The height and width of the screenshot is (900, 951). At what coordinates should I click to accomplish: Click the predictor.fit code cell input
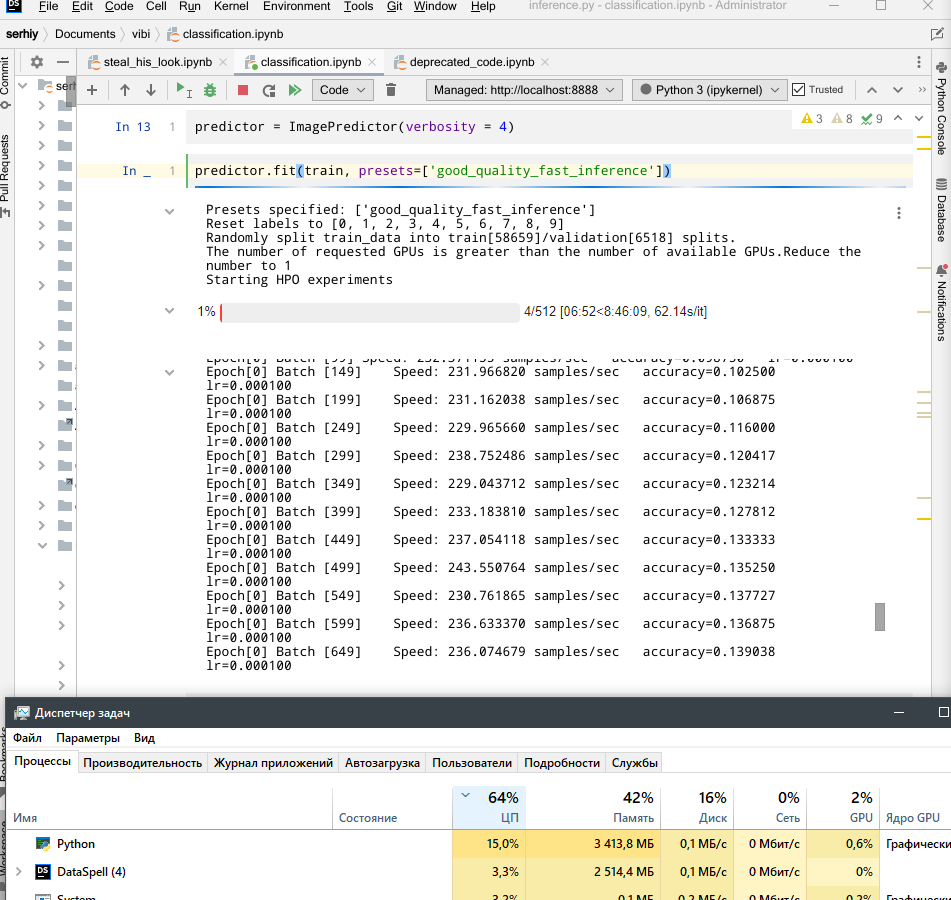coord(549,171)
